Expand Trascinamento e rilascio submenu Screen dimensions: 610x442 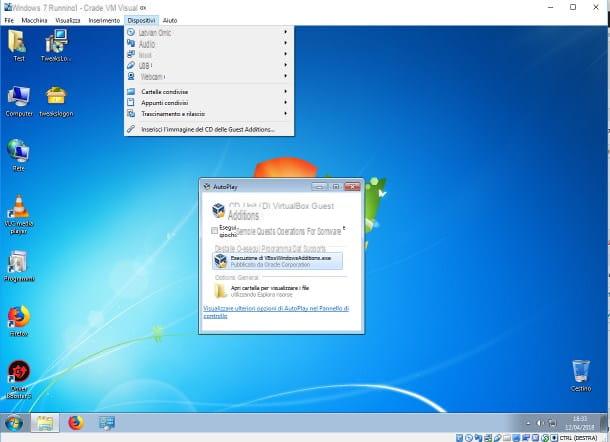[209, 114]
